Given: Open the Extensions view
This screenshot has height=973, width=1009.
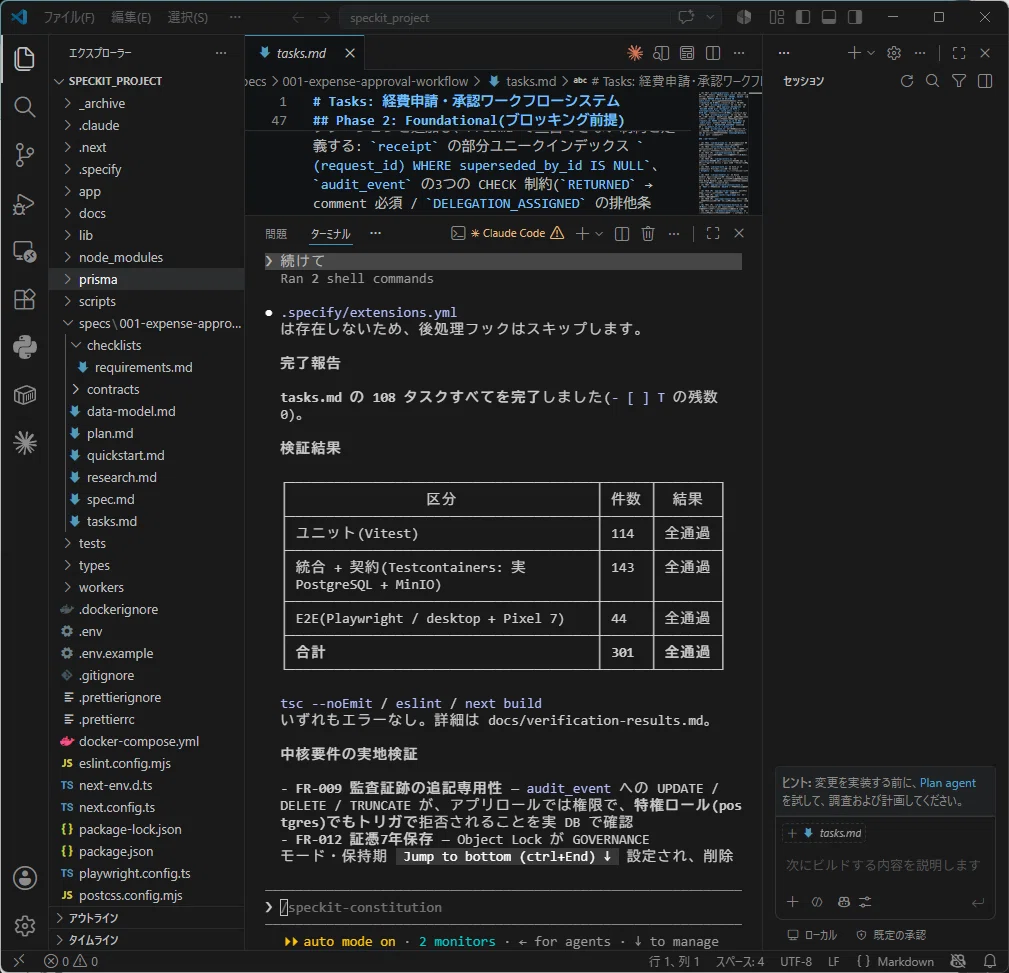Looking at the screenshot, I should (x=24, y=299).
